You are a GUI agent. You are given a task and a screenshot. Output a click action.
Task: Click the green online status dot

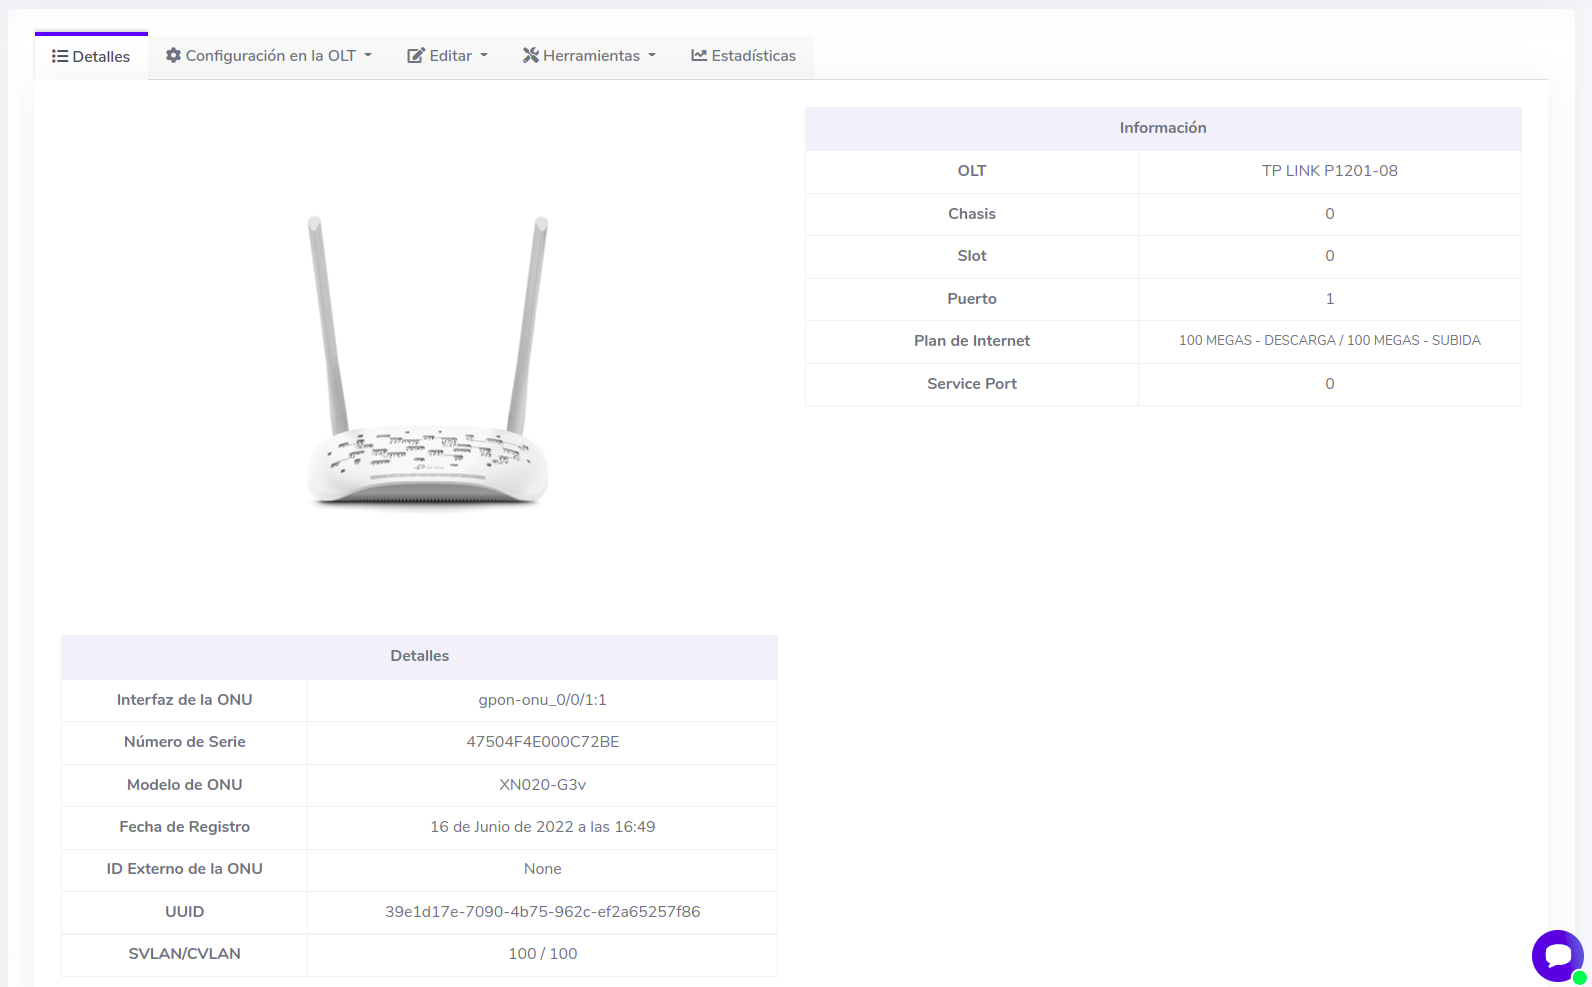[1579, 978]
